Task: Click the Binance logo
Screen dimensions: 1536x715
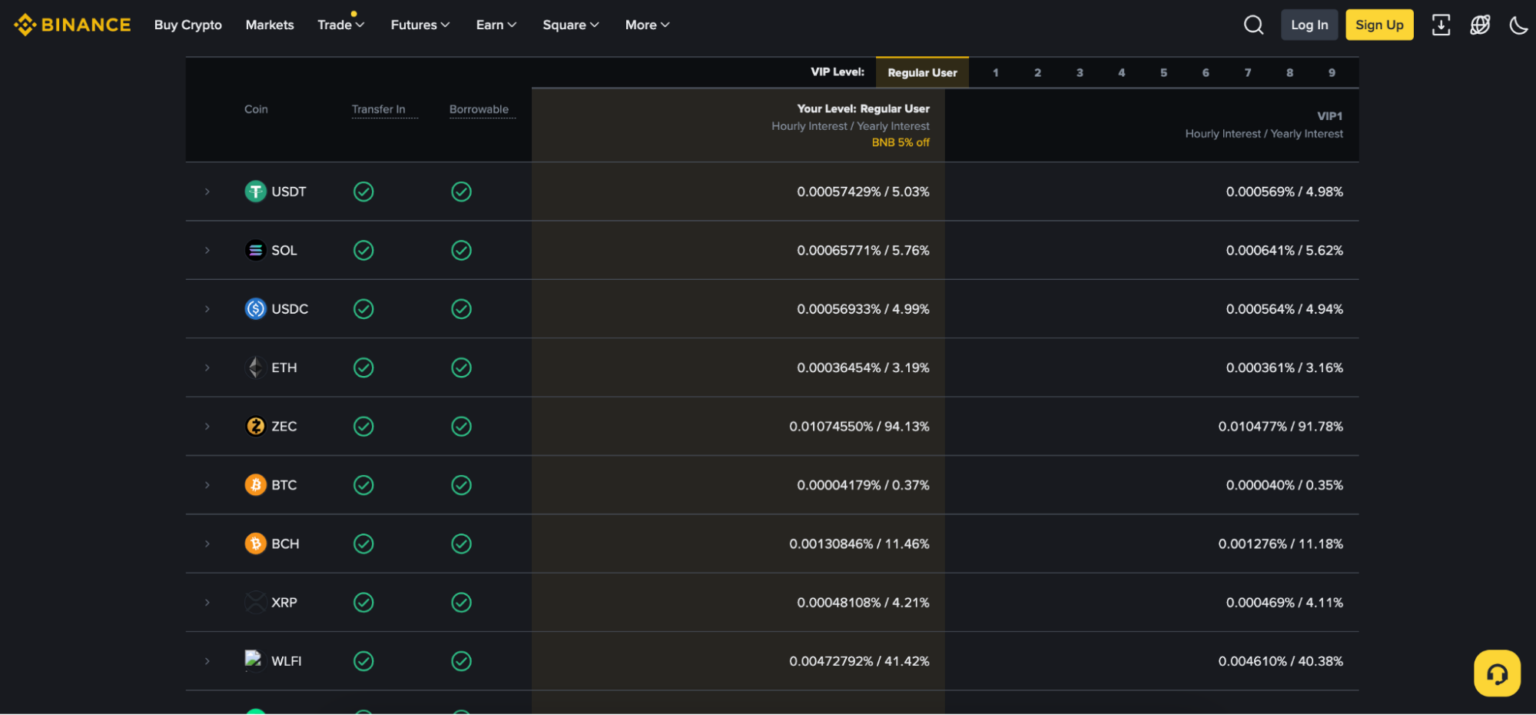Action: [x=72, y=25]
